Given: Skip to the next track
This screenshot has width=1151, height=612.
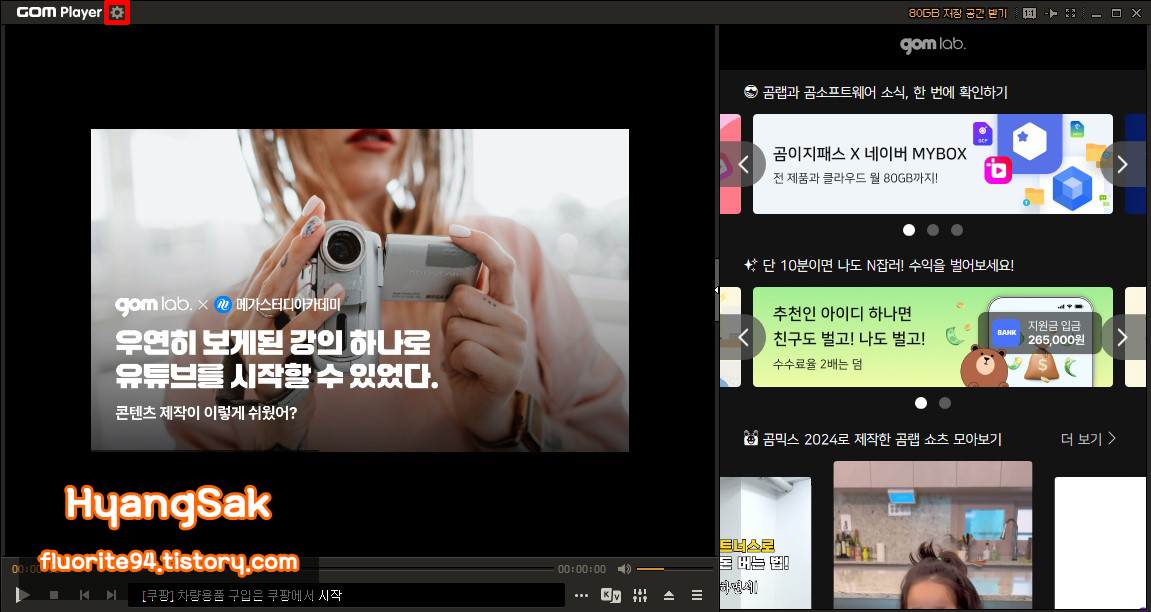Looking at the screenshot, I should pyautogui.click(x=111, y=595).
